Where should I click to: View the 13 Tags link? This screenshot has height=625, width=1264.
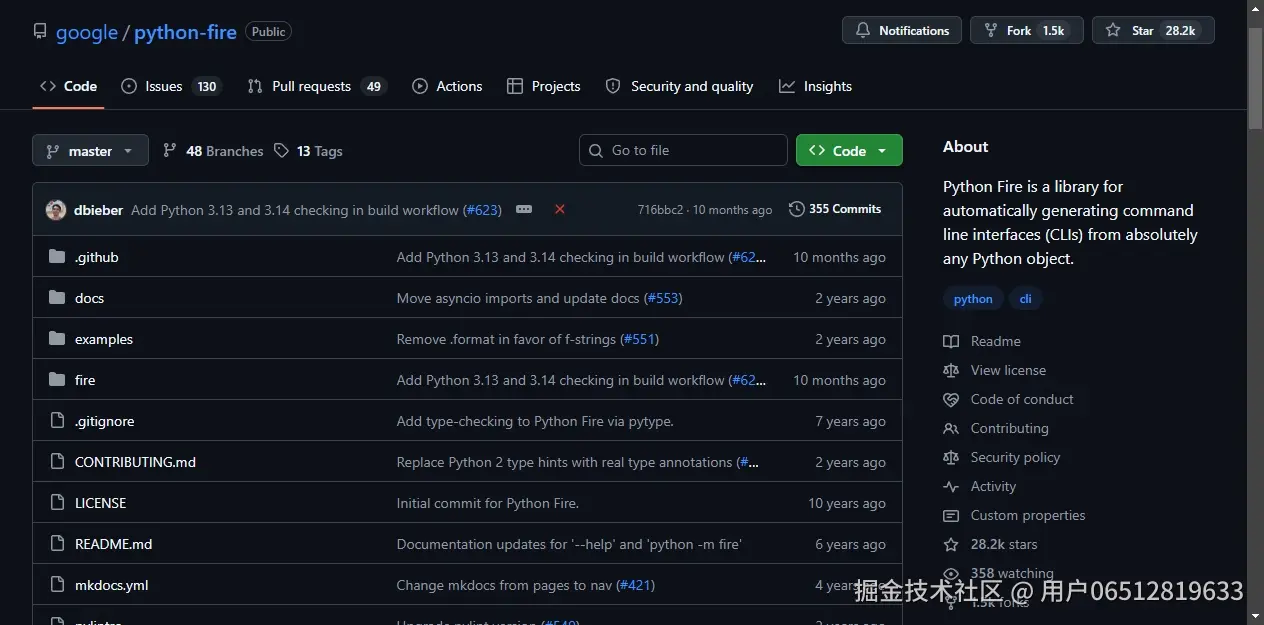pos(308,151)
